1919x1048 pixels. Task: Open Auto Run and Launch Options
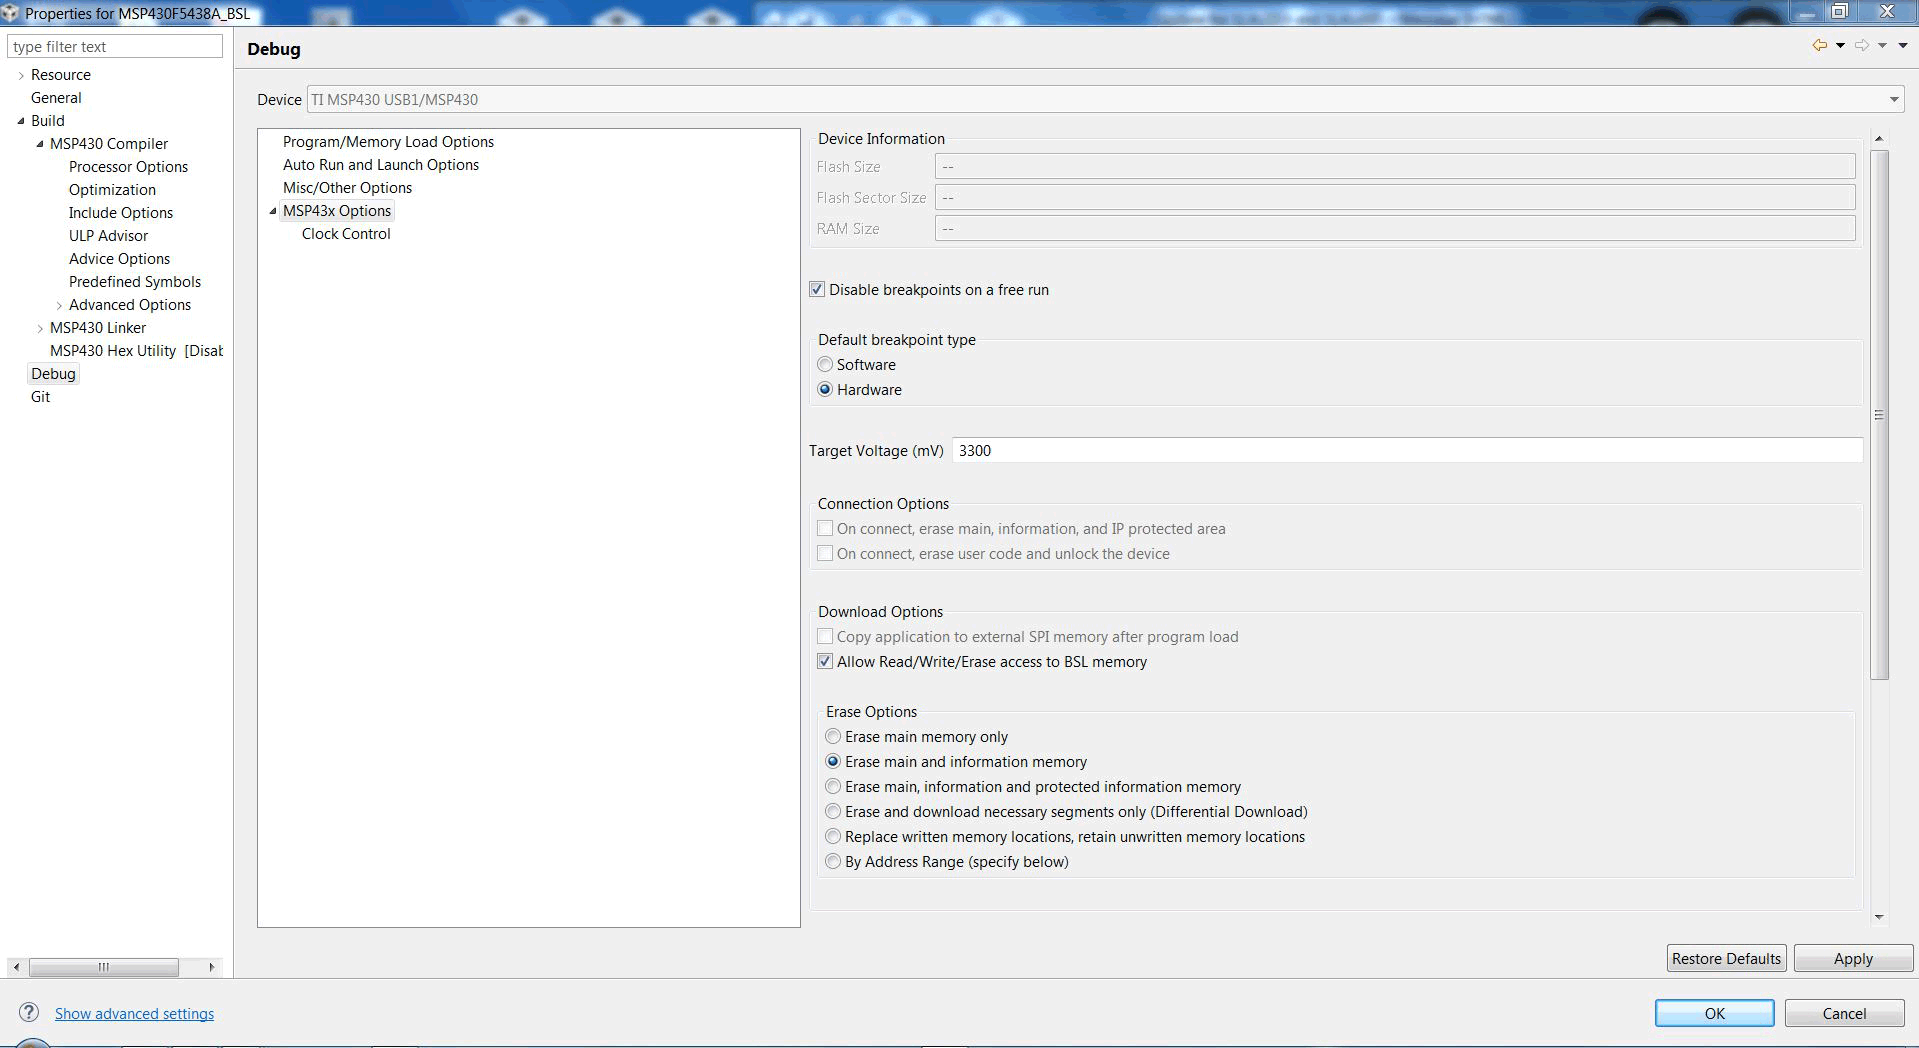[381, 165]
